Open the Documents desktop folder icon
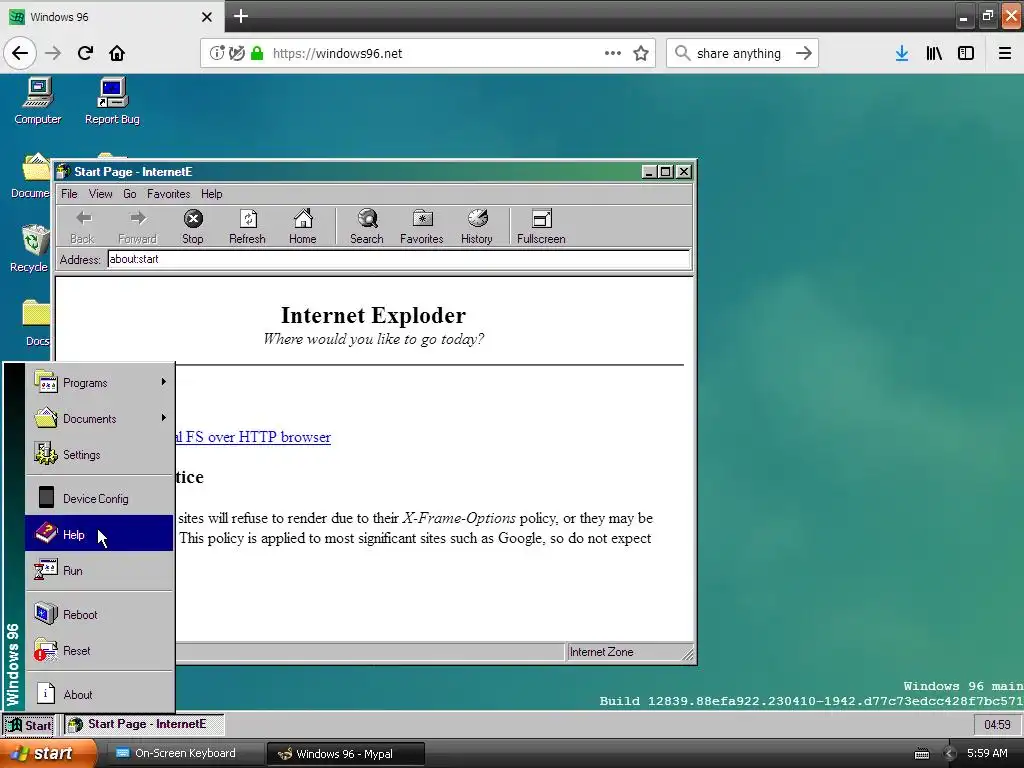 click(x=30, y=175)
